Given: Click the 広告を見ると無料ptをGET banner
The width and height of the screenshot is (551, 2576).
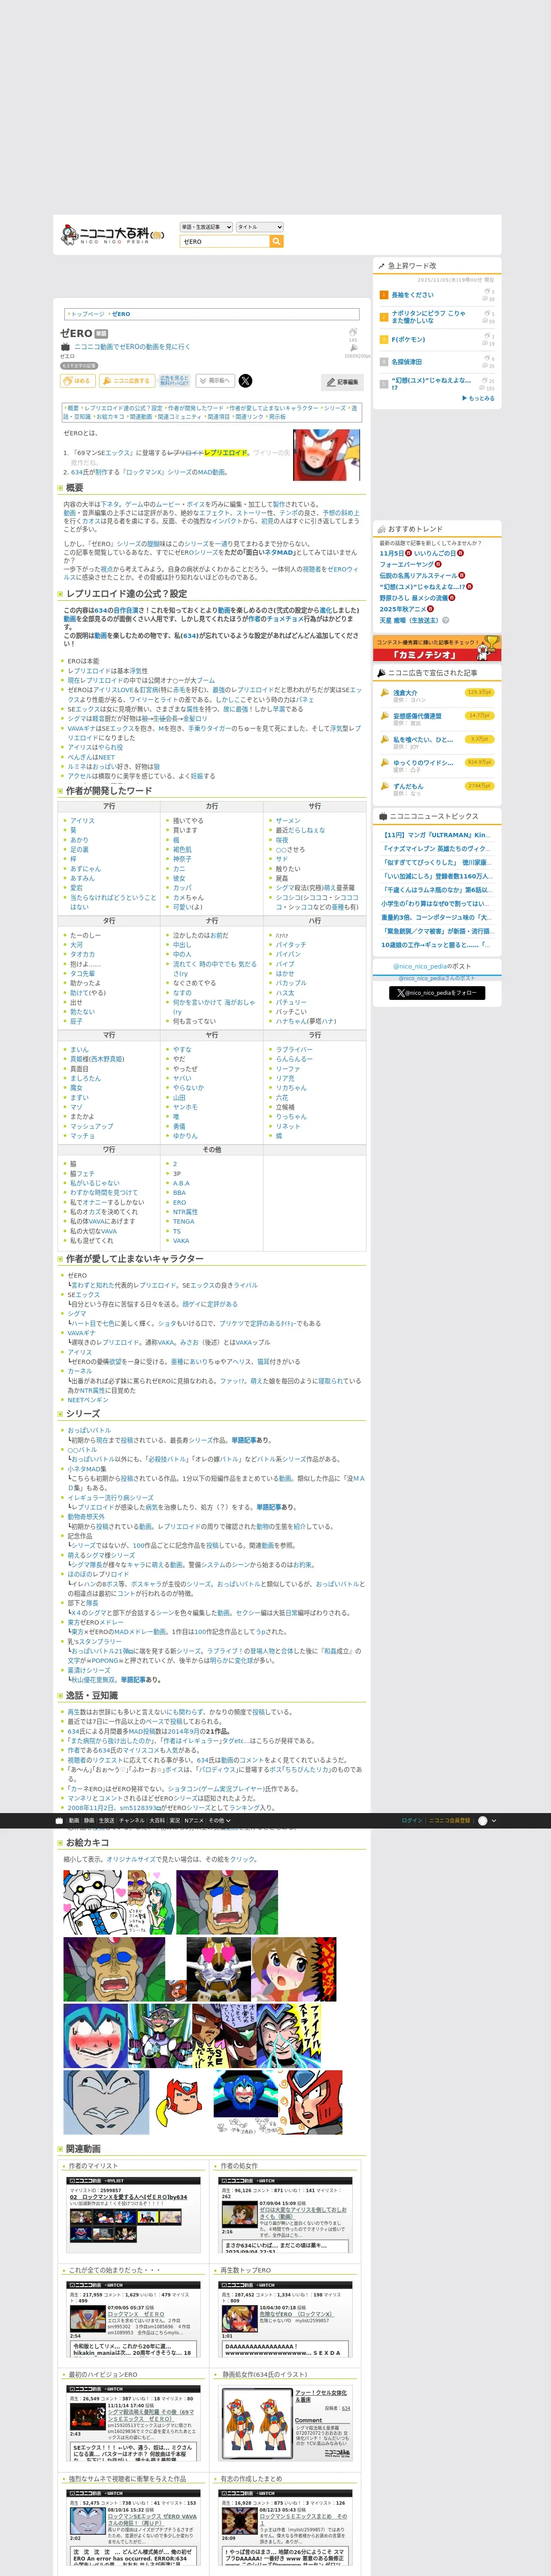Looking at the screenshot, I should pos(174,381).
